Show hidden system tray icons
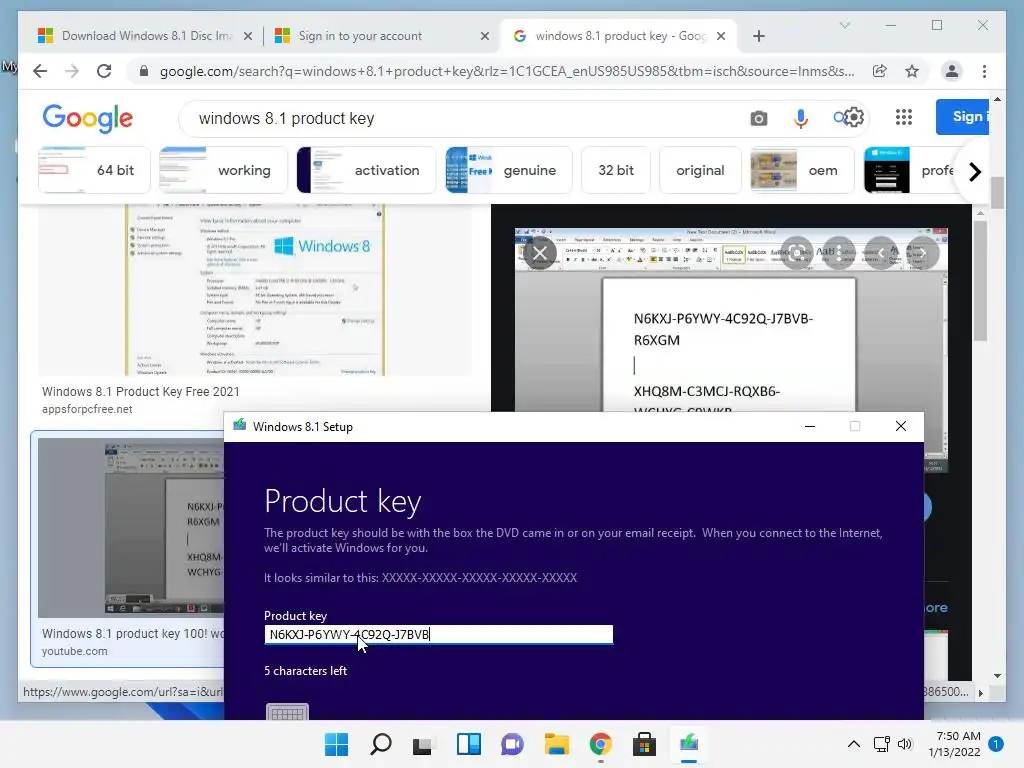 (x=854, y=744)
